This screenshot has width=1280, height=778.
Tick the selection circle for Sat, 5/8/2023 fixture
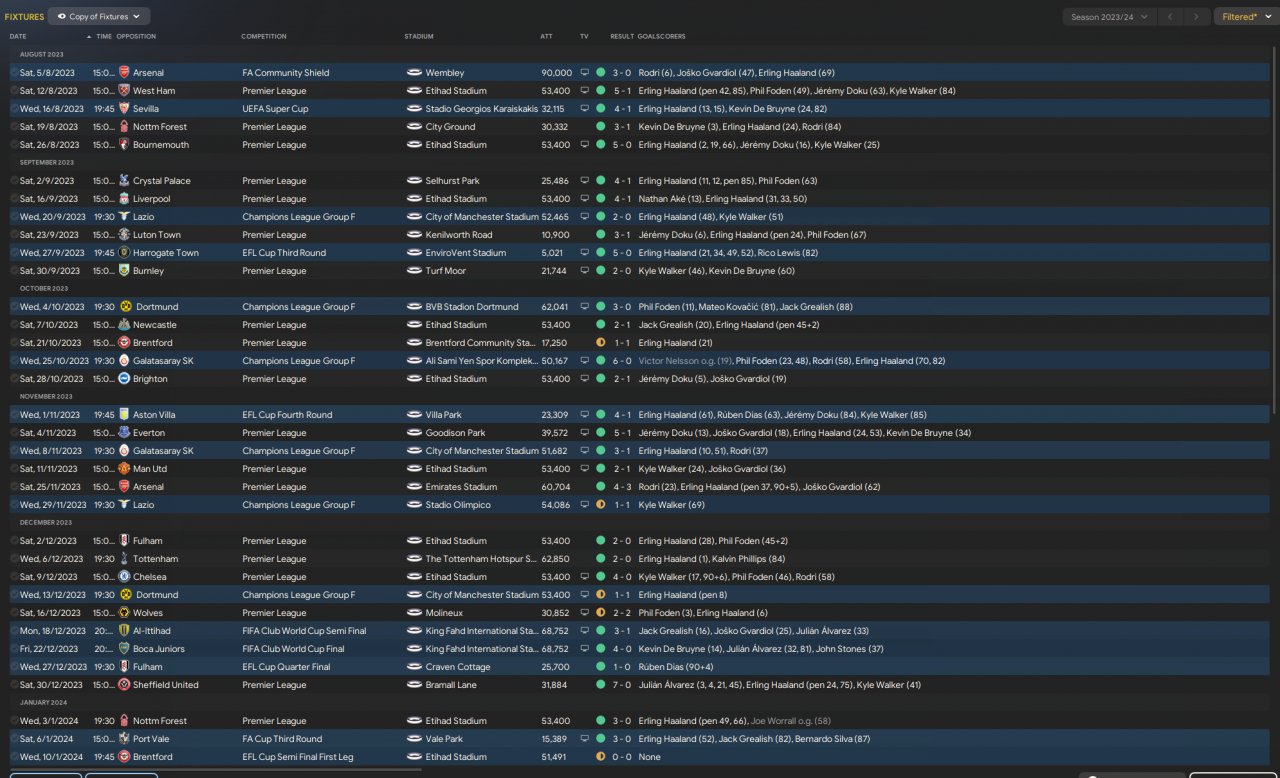click(14, 73)
